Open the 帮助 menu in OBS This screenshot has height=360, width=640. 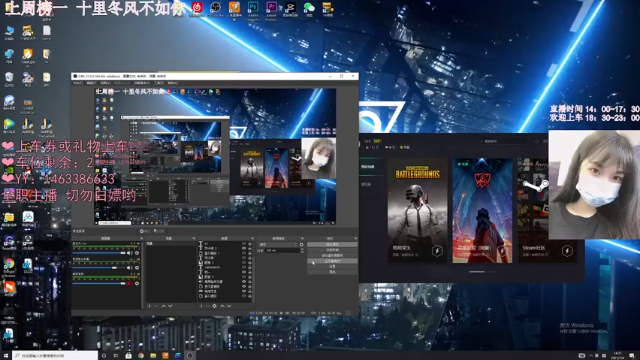[173, 83]
